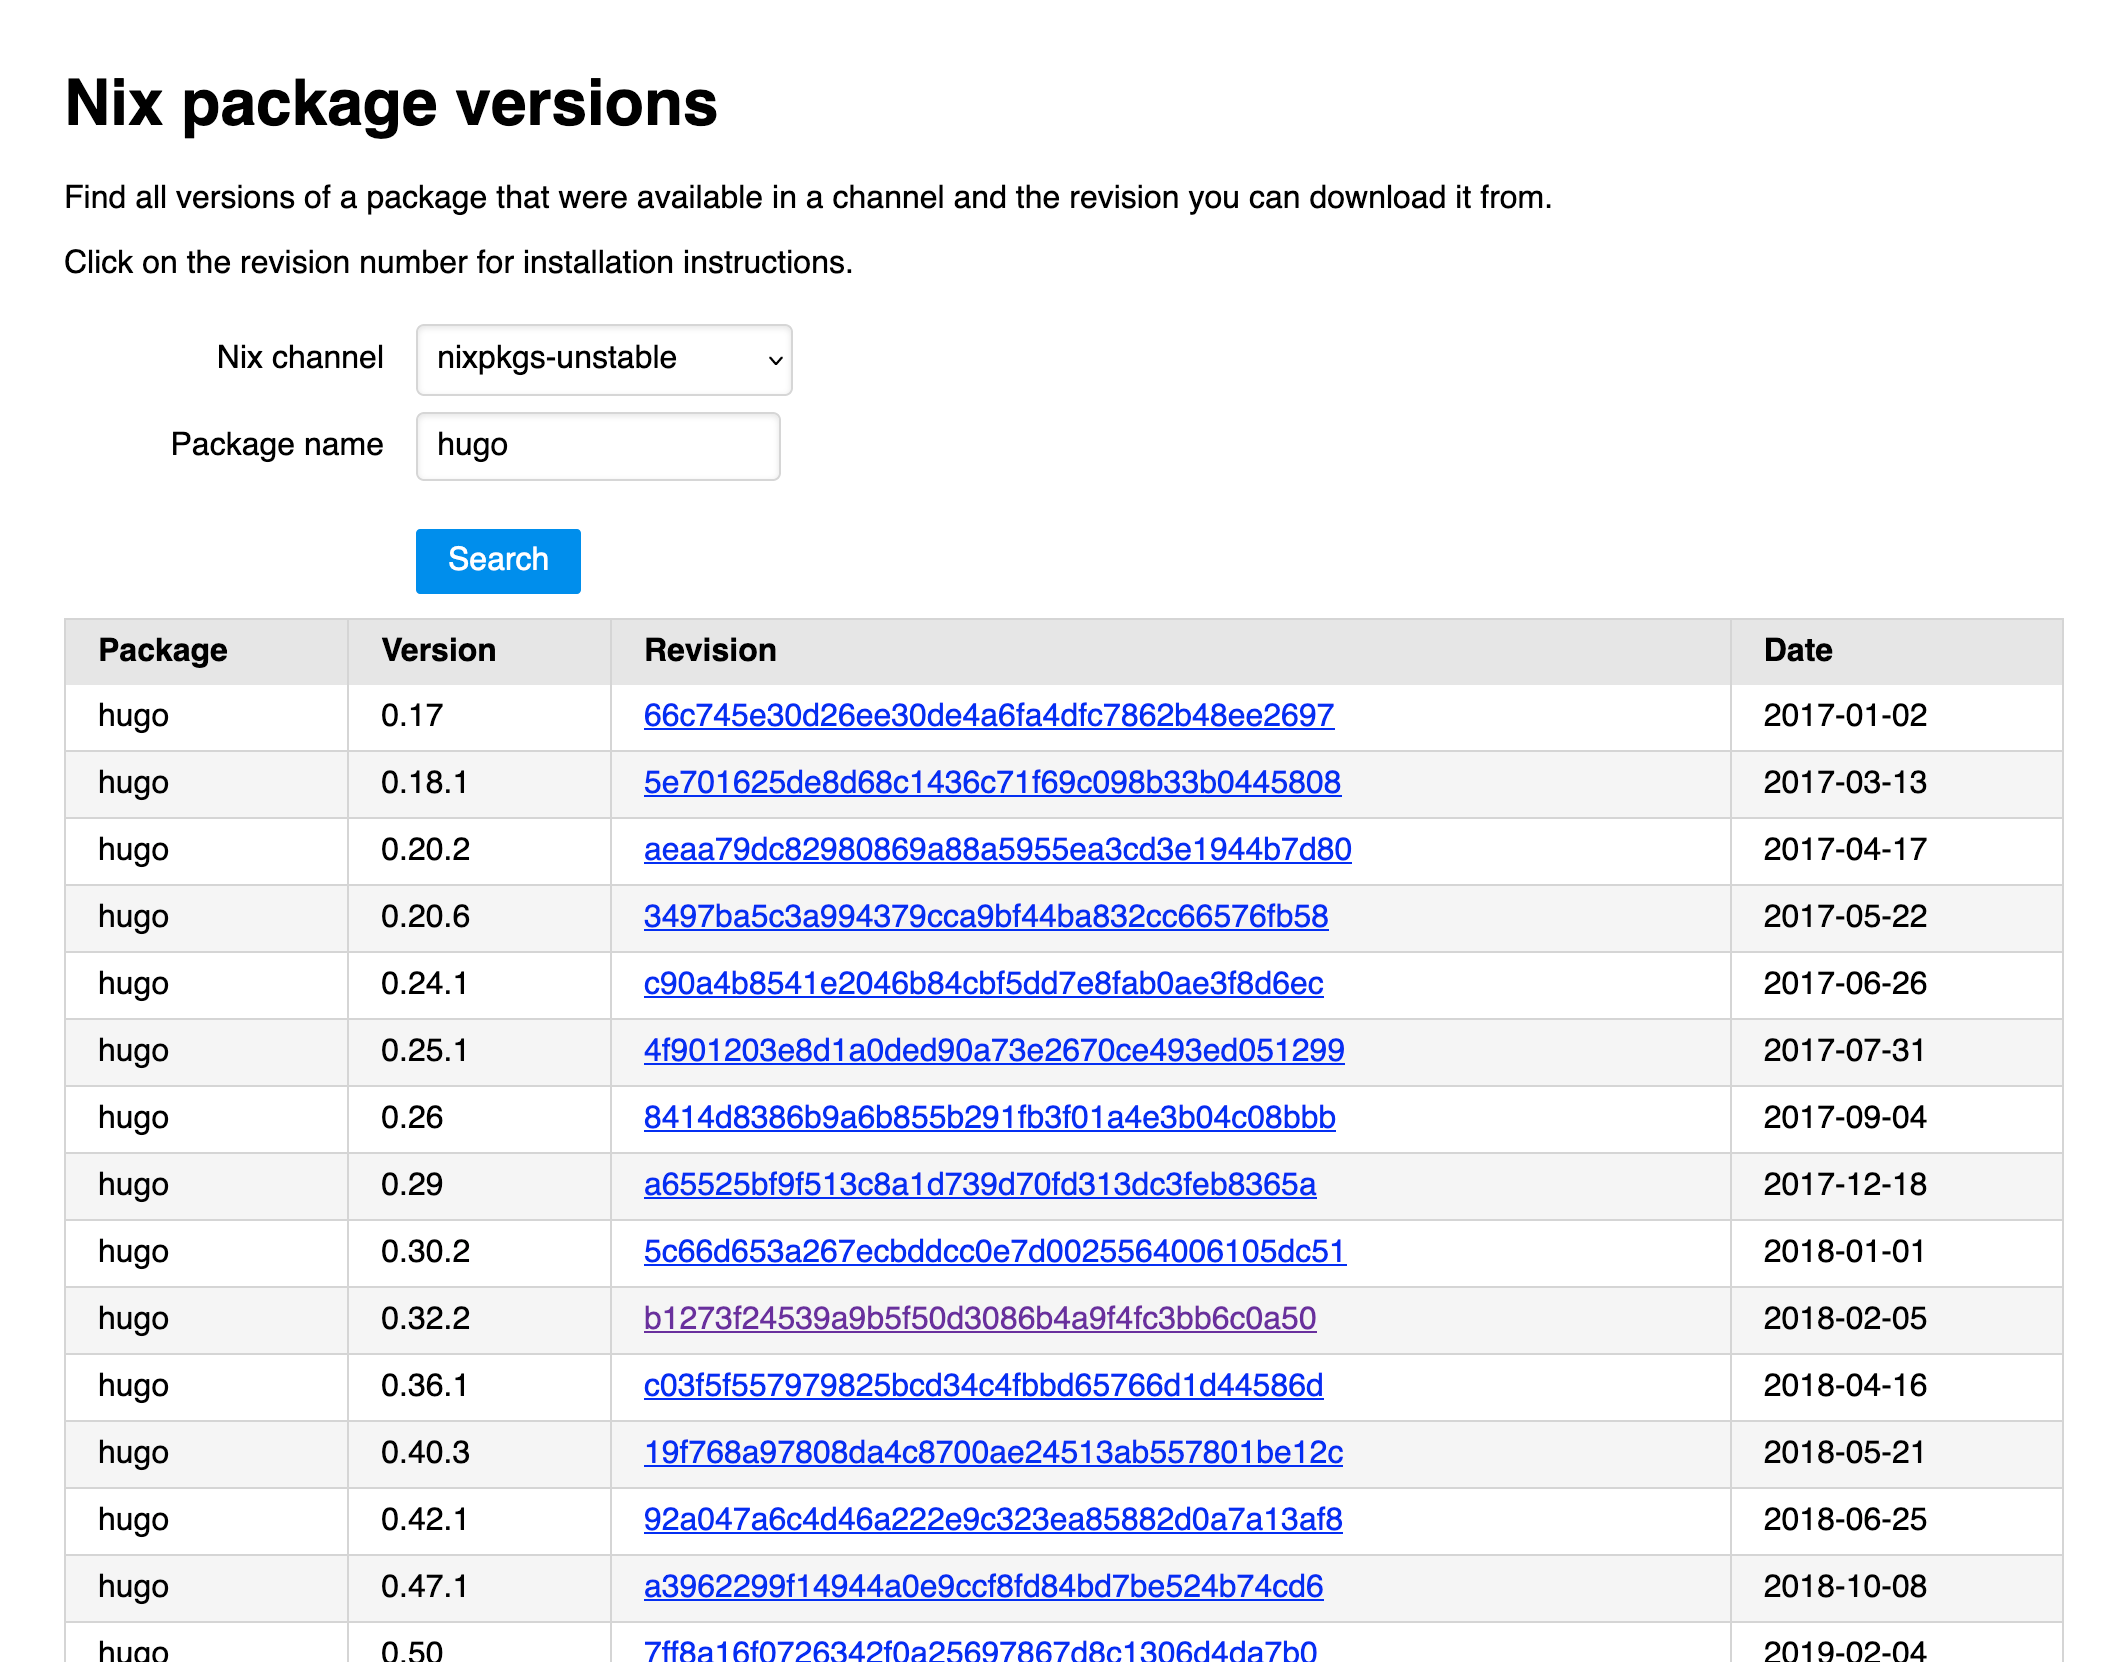Click revision c03f5f557979825bcd34c4fbbd65766d1d44586d
This screenshot has width=2128, height=1662.
coord(983,1386)
